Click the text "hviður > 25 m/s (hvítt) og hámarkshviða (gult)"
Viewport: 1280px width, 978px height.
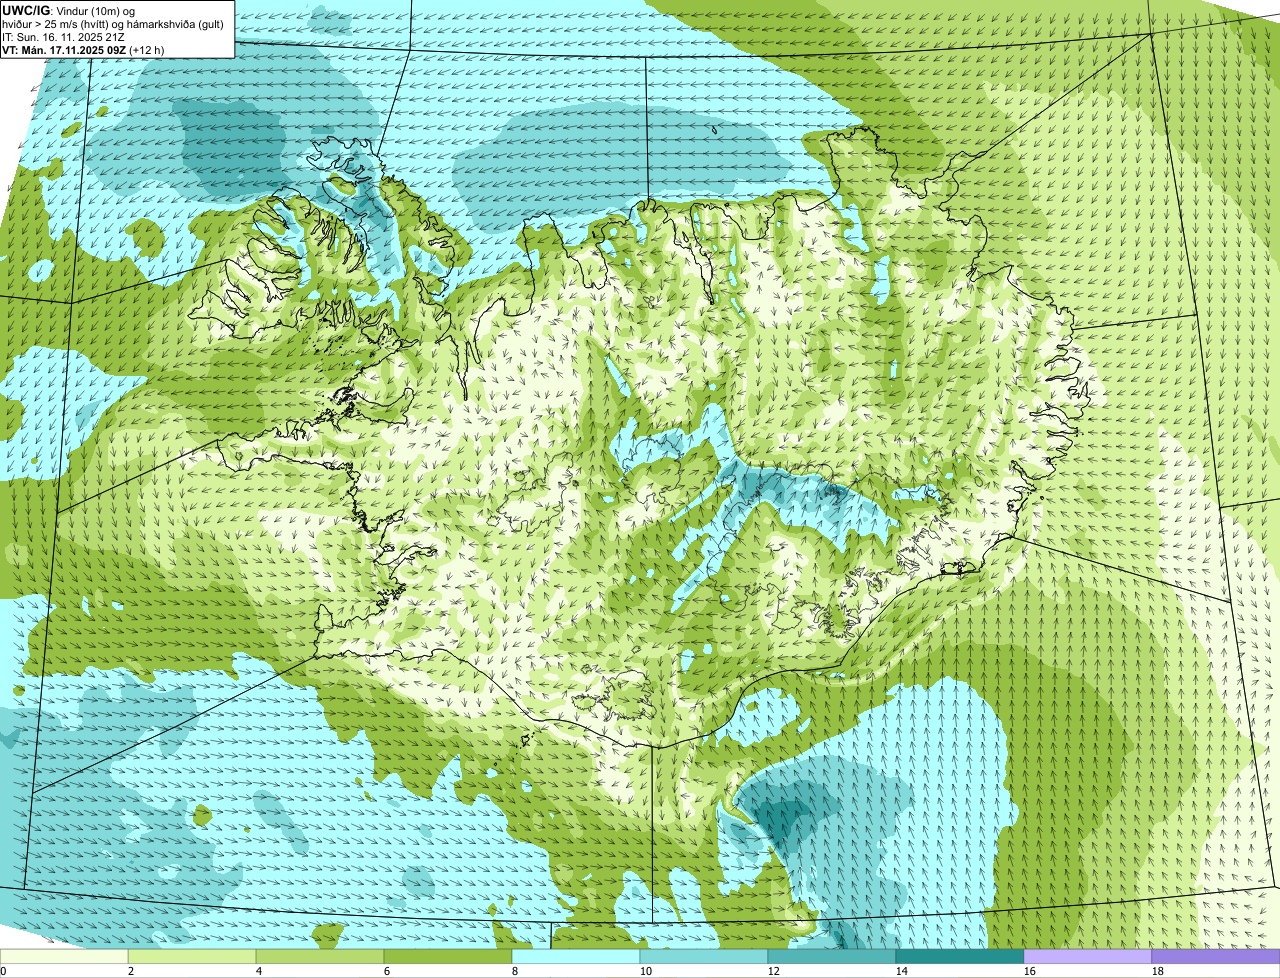tap(113, 23)
